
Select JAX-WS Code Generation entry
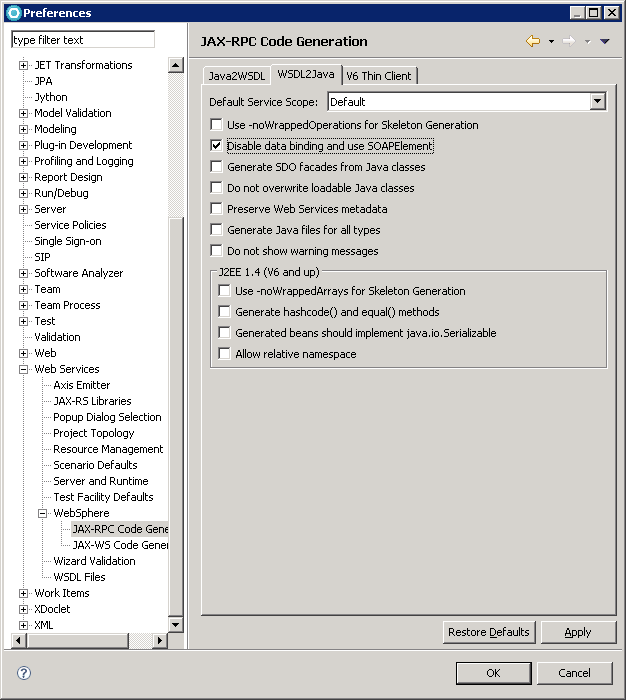[x=121, y=545]
